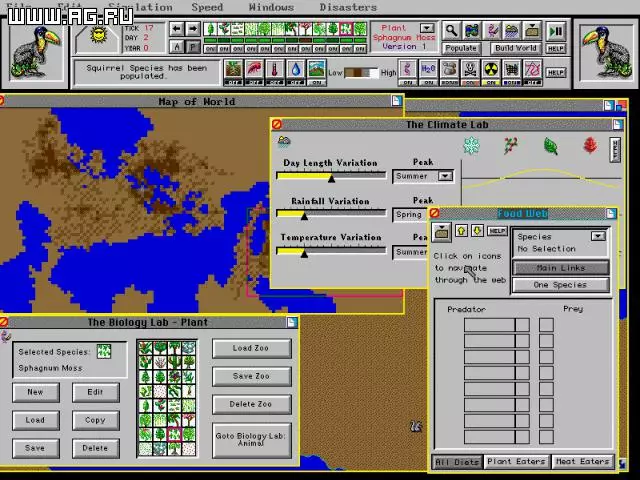Viewport: 640px width, 480px height.
Task: Click Goto Biology Lab: Animal button
Action: tap(251, 436)
